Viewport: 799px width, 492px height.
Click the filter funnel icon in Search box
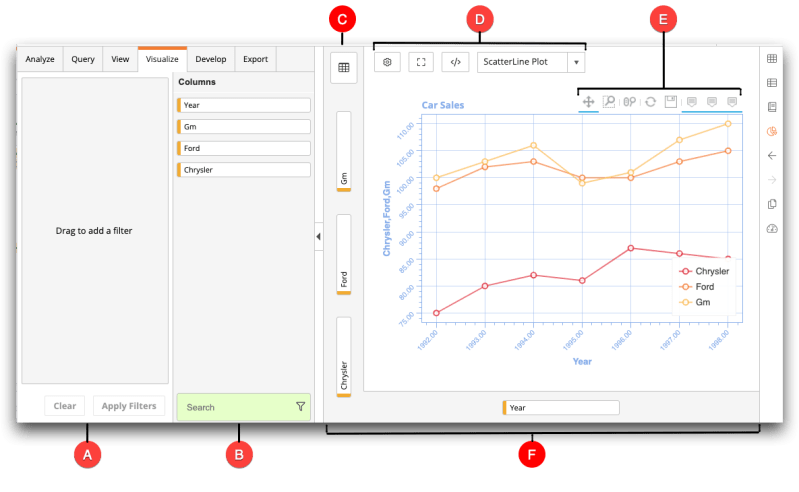pyautogui.click(x=300, y=406)
